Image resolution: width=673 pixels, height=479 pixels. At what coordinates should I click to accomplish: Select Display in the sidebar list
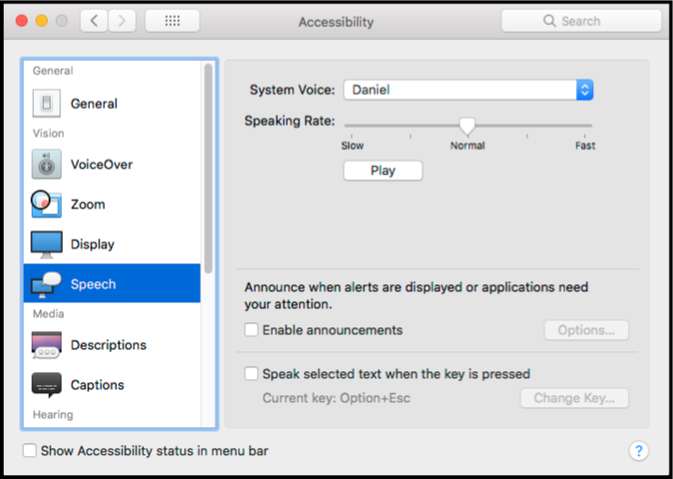pos(112,244)
